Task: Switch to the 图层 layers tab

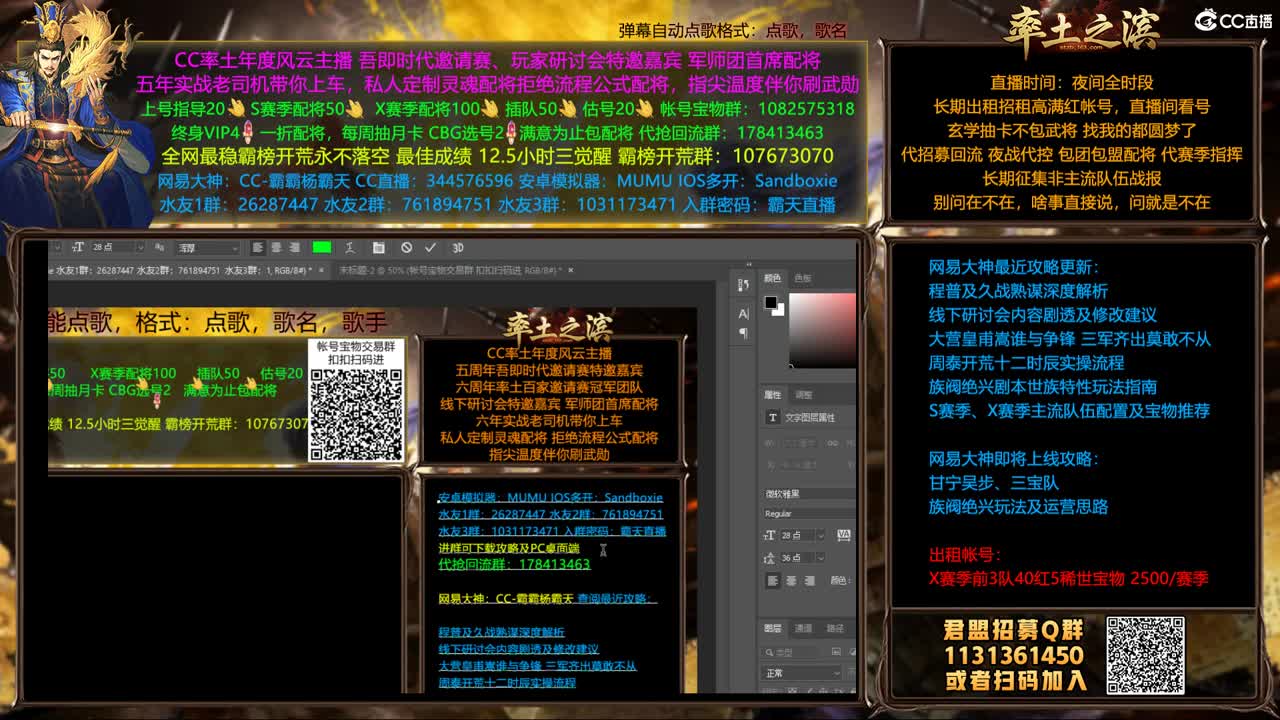Action: 773,629
